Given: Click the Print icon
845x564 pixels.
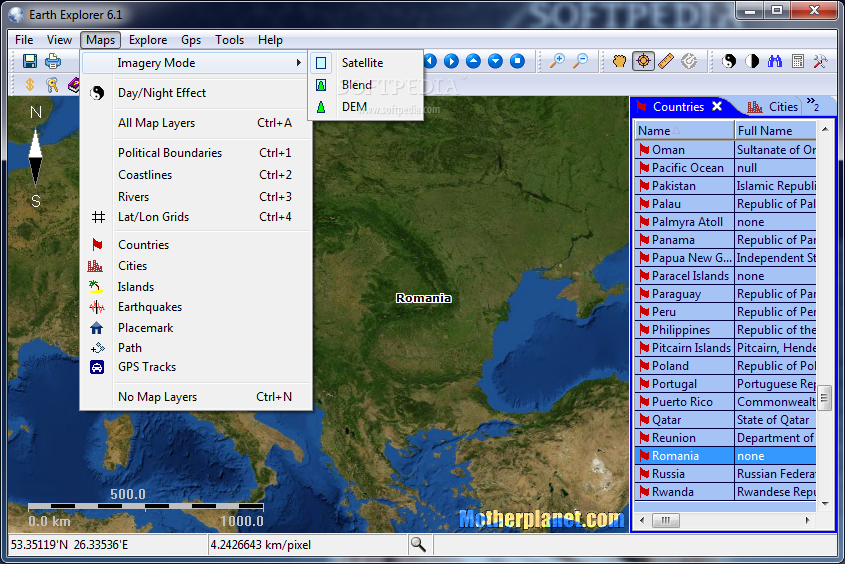Looking at the screenshot, I should click(x=52, y=61).
